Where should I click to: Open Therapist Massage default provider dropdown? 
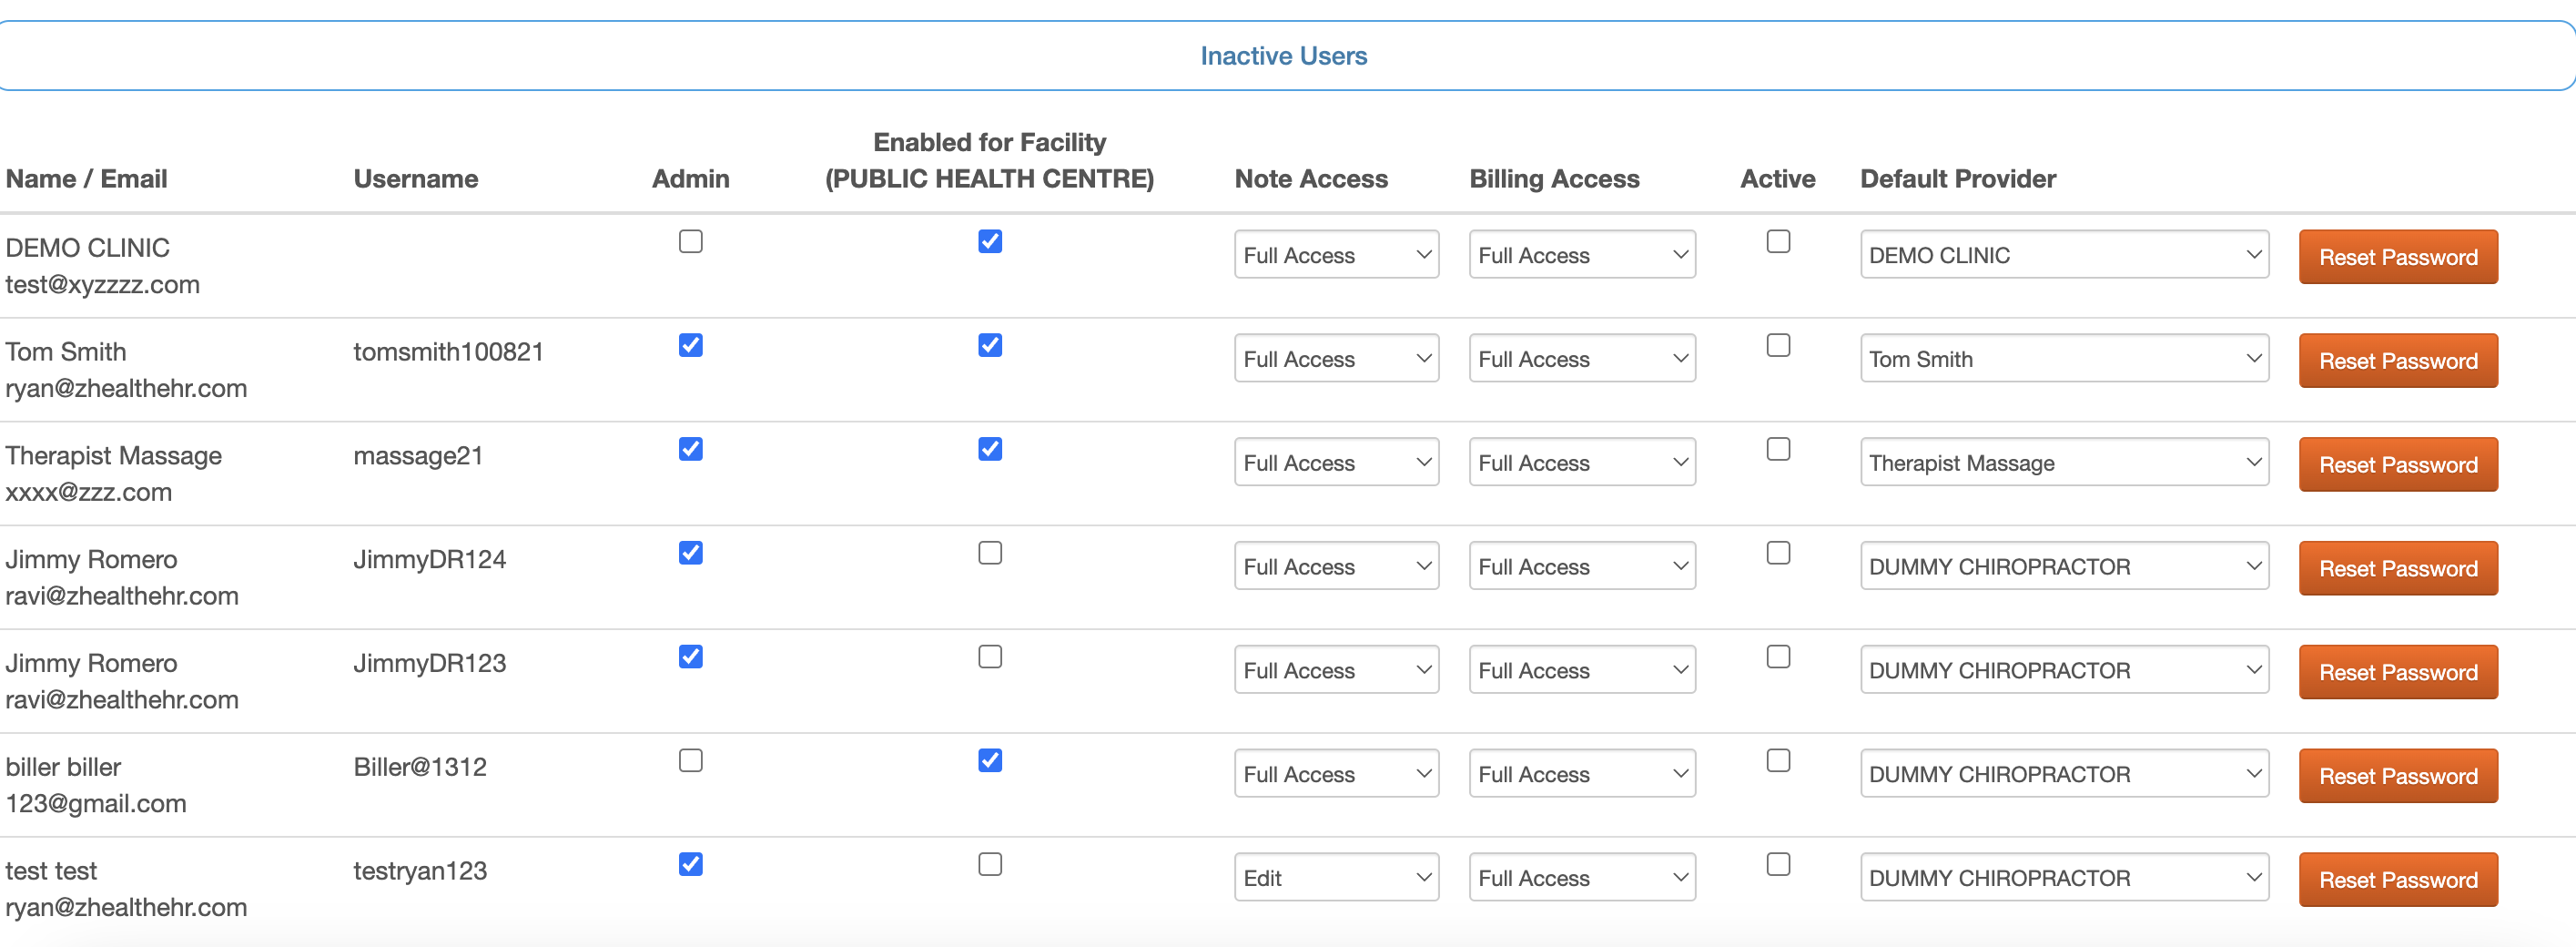pos(2064,463)
